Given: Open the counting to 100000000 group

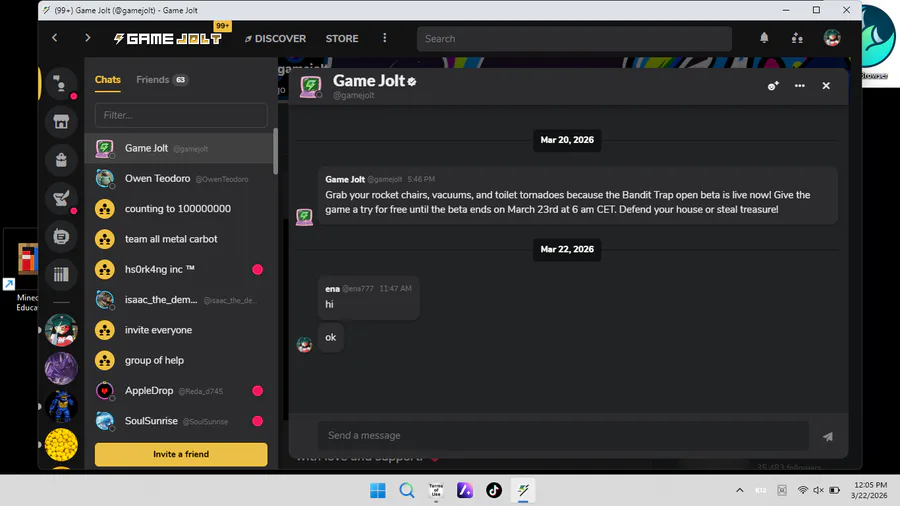Looking at the screenshot, I should pos(179,209).
